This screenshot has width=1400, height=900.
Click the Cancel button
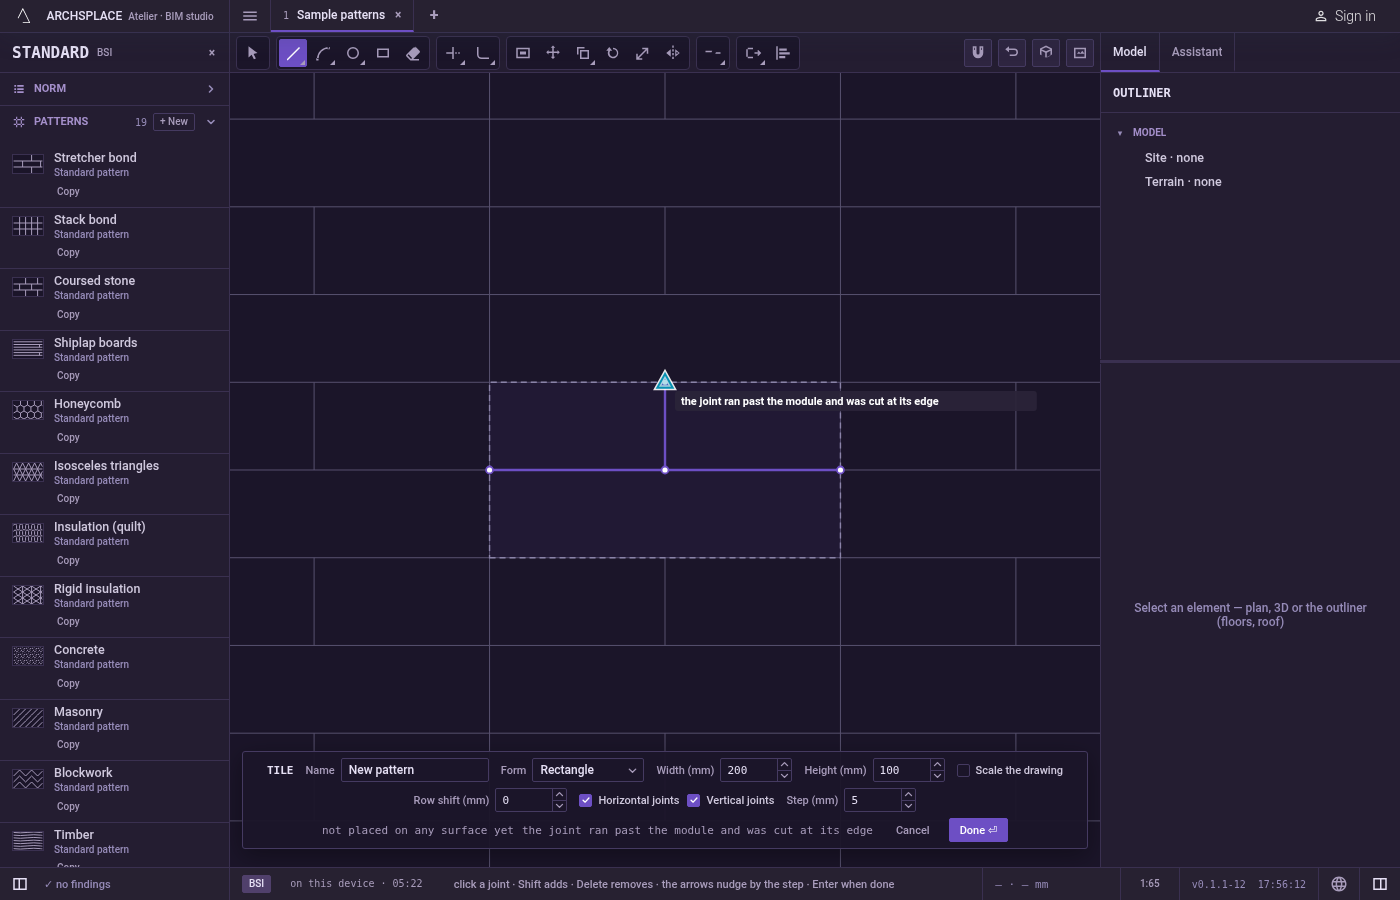(x=913, y=830)
